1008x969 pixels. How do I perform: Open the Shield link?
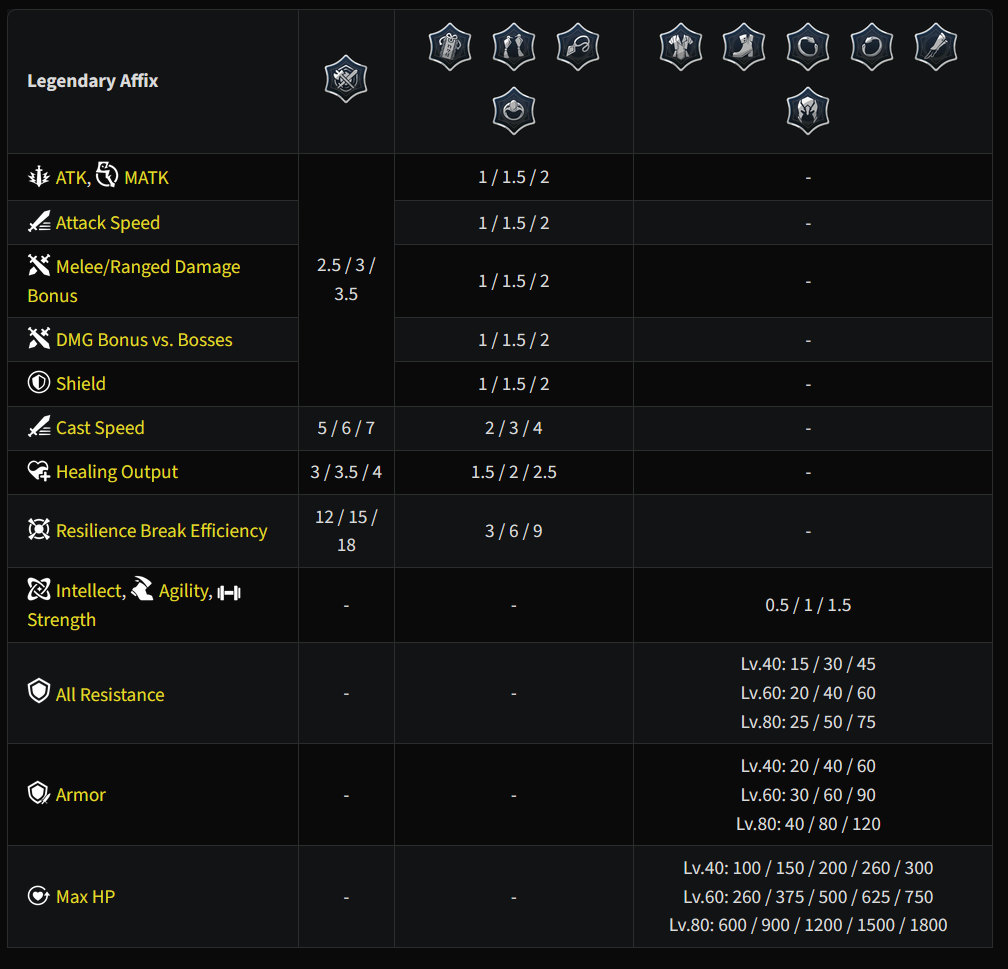coord(80,384)
